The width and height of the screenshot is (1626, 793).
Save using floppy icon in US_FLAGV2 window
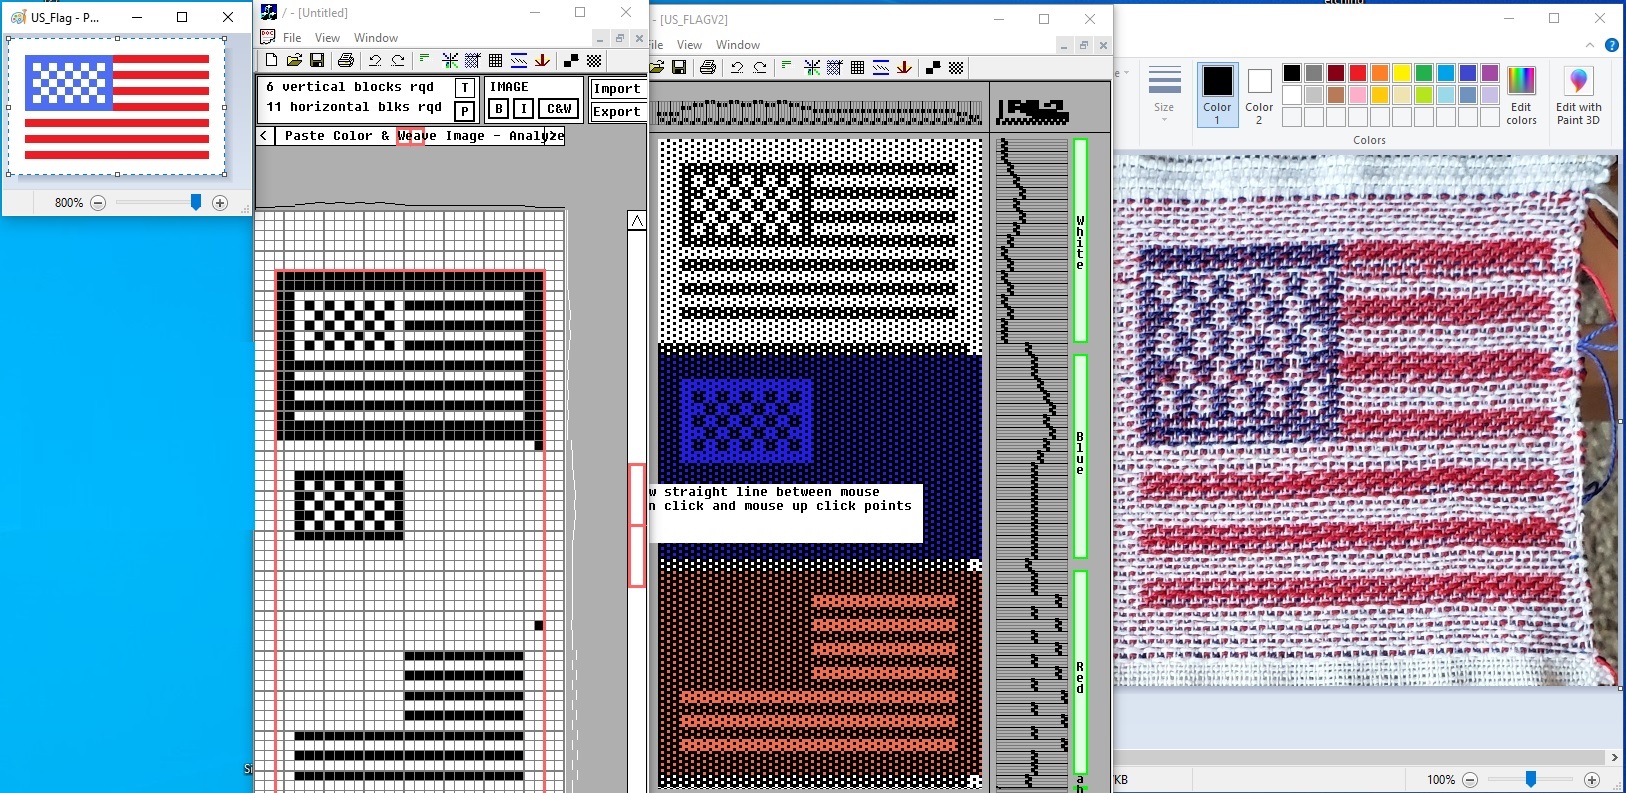coord(679,68)
